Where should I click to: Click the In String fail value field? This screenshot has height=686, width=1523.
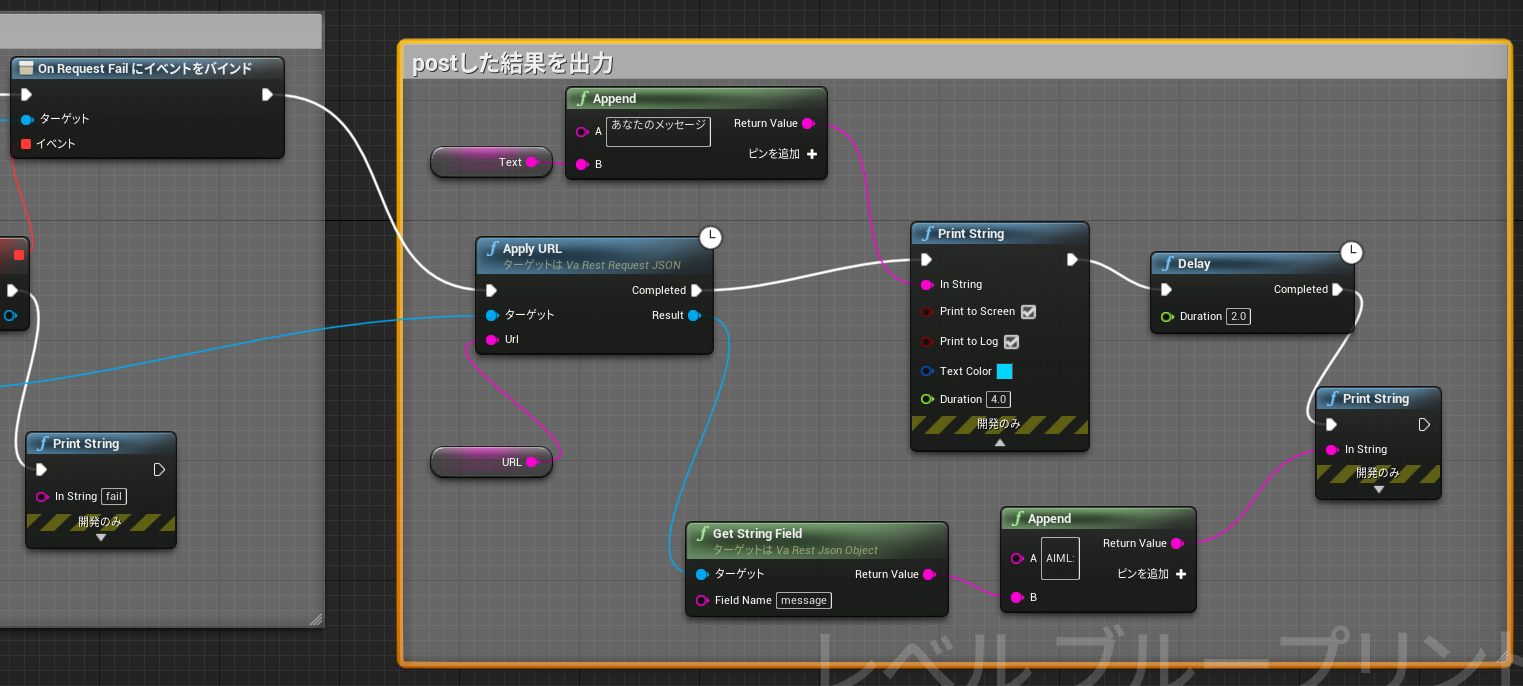pyautogui.click(x=115, y=496)
